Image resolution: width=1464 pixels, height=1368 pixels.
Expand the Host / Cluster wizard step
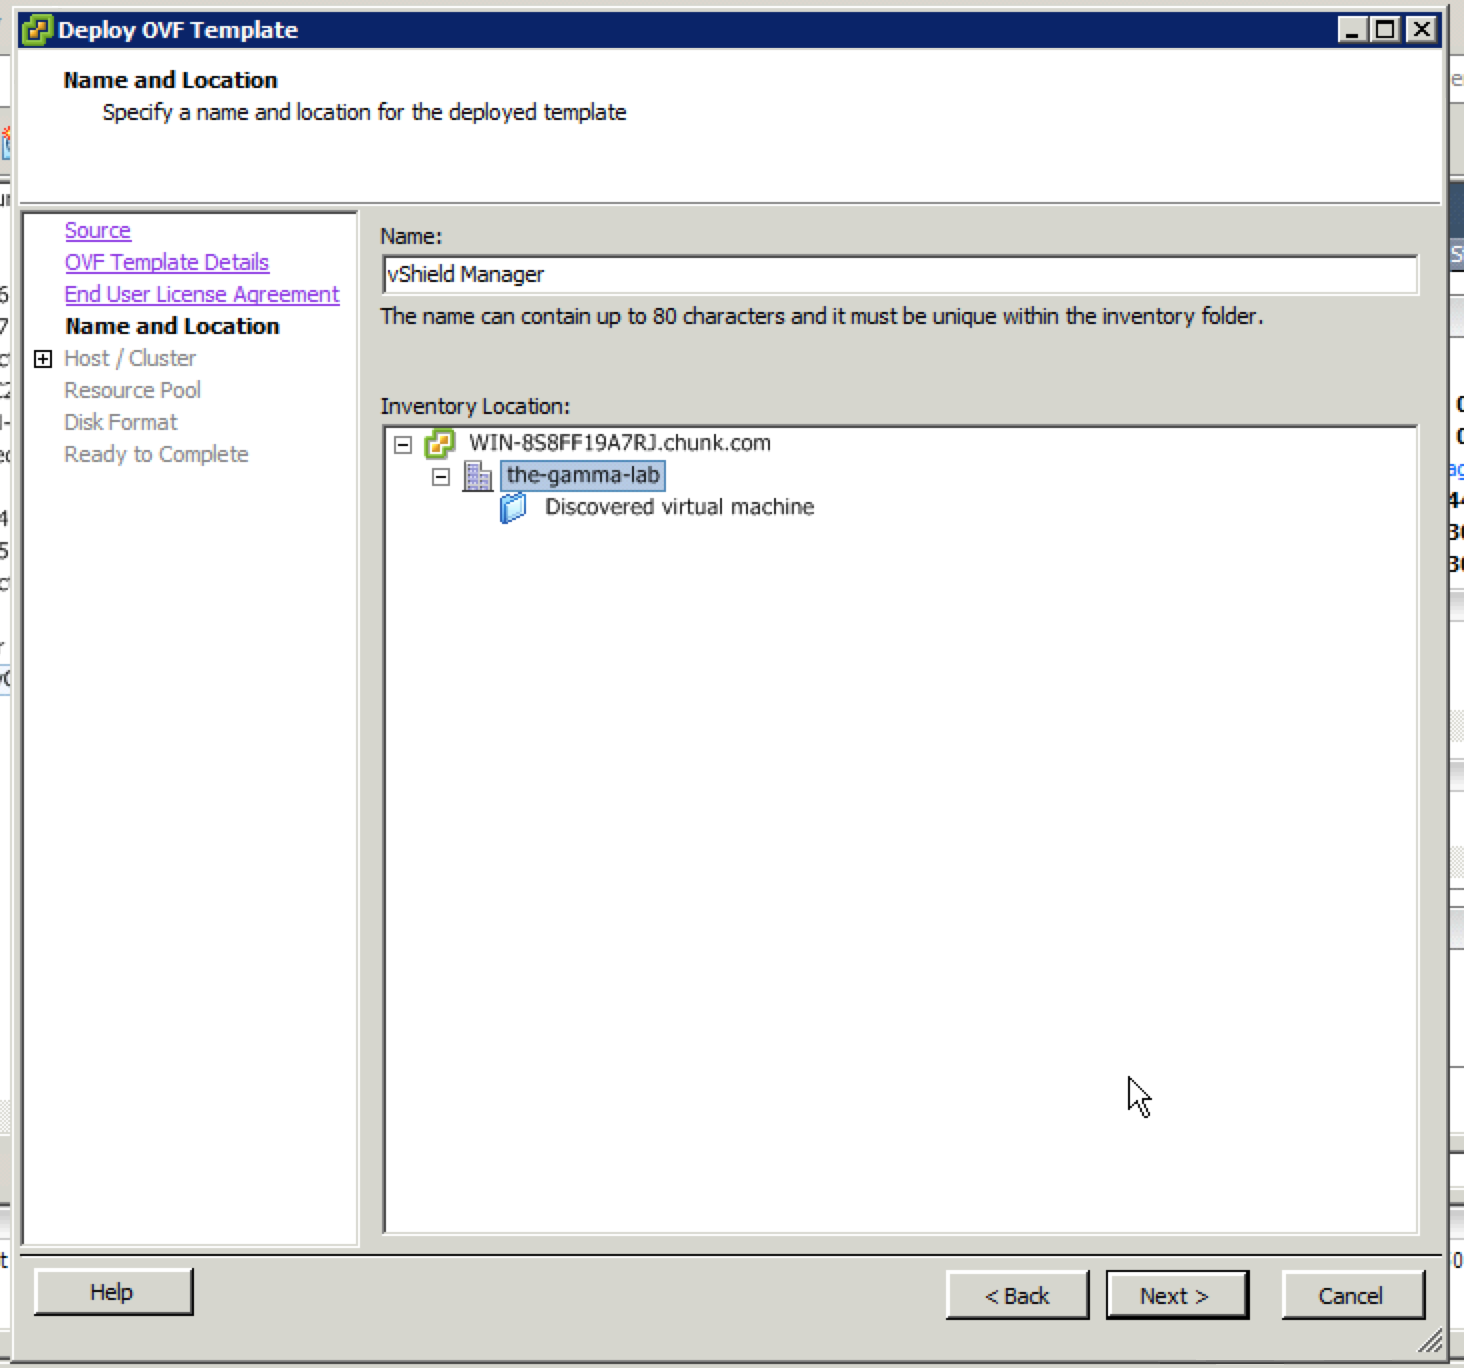pos(43,359)
